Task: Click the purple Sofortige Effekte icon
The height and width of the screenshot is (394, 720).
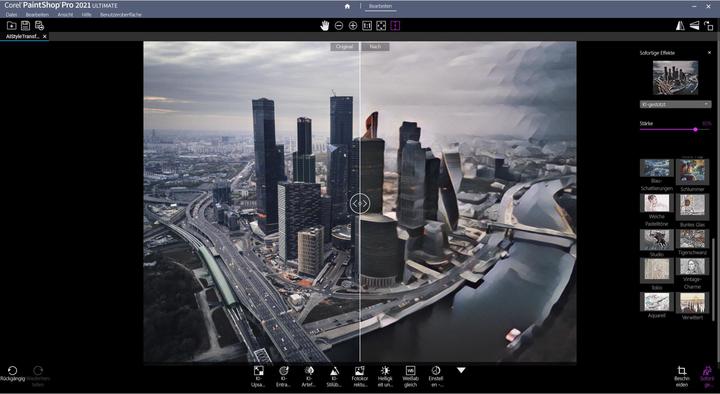Action: [707, 376]
